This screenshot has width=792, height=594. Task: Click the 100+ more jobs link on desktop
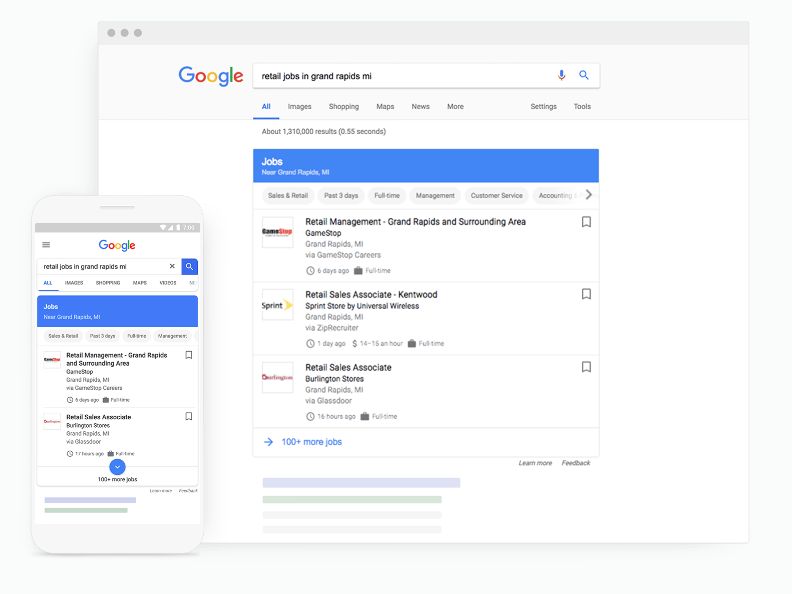pos(311,442)
